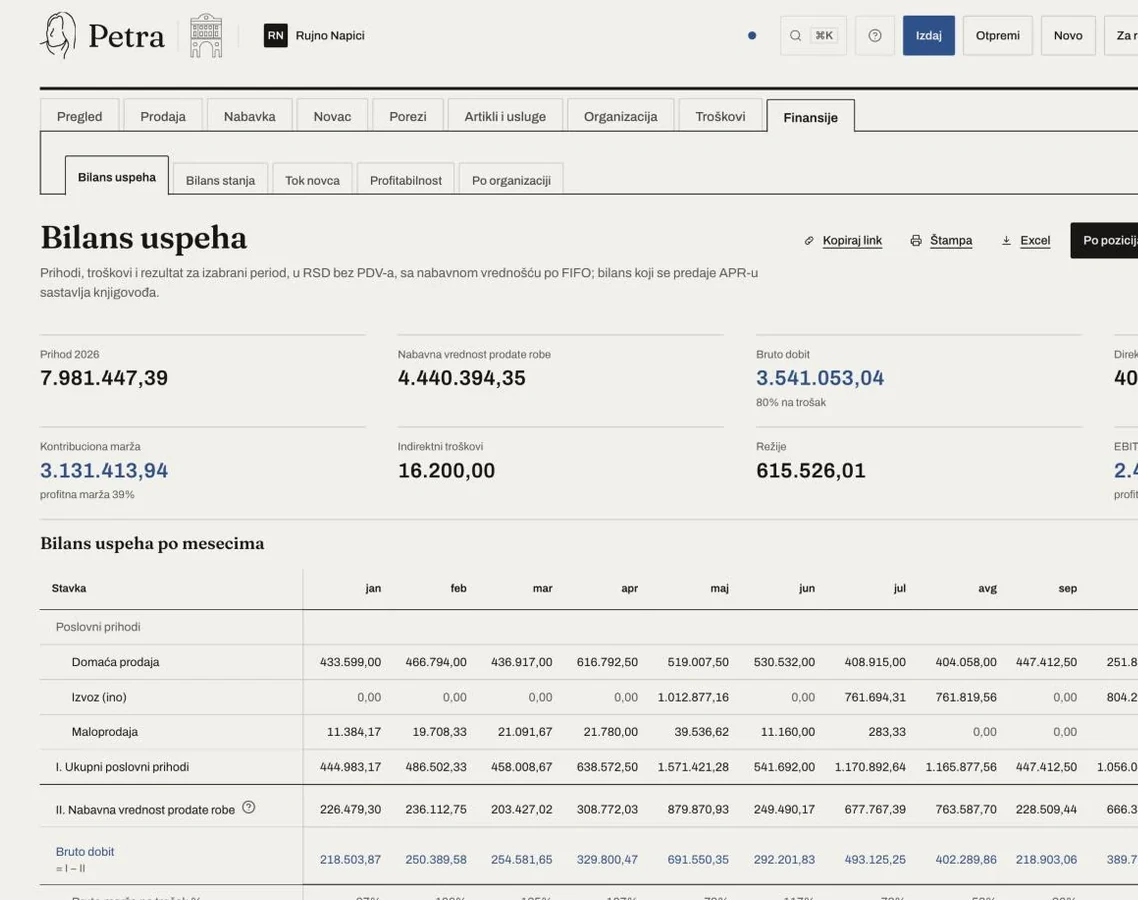Click the printer icon beside Štampa
The width and height of the screenshot is (1138, 900).
(916, 241)
